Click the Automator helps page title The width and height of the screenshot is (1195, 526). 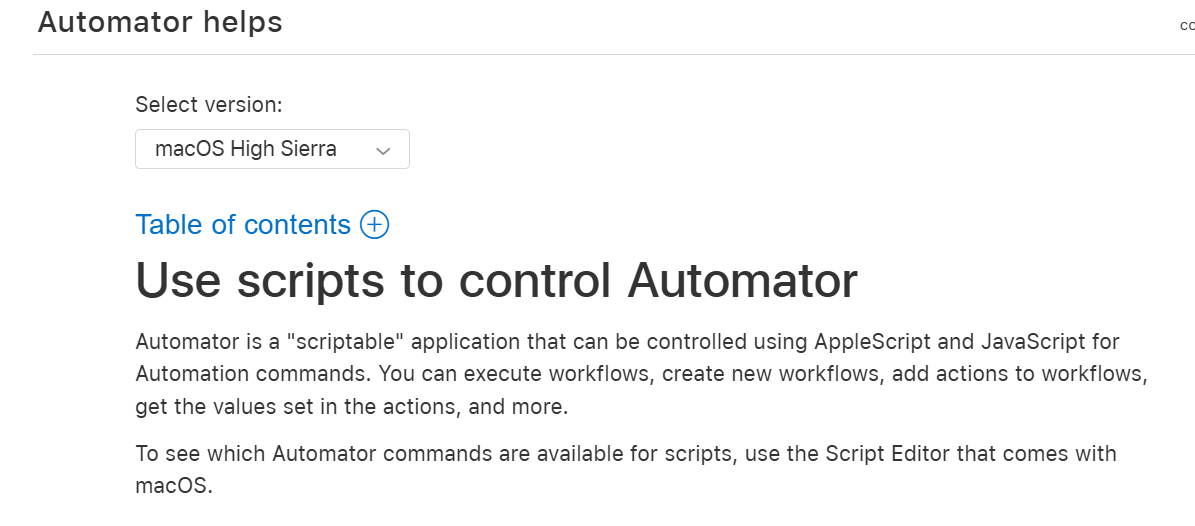pos(160,22)
